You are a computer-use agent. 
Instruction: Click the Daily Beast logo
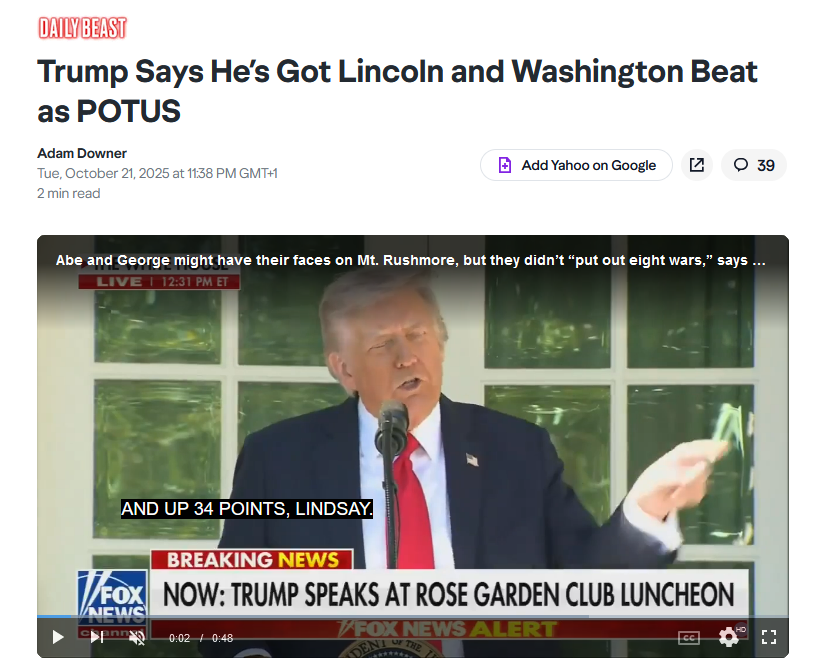(83, 28)
